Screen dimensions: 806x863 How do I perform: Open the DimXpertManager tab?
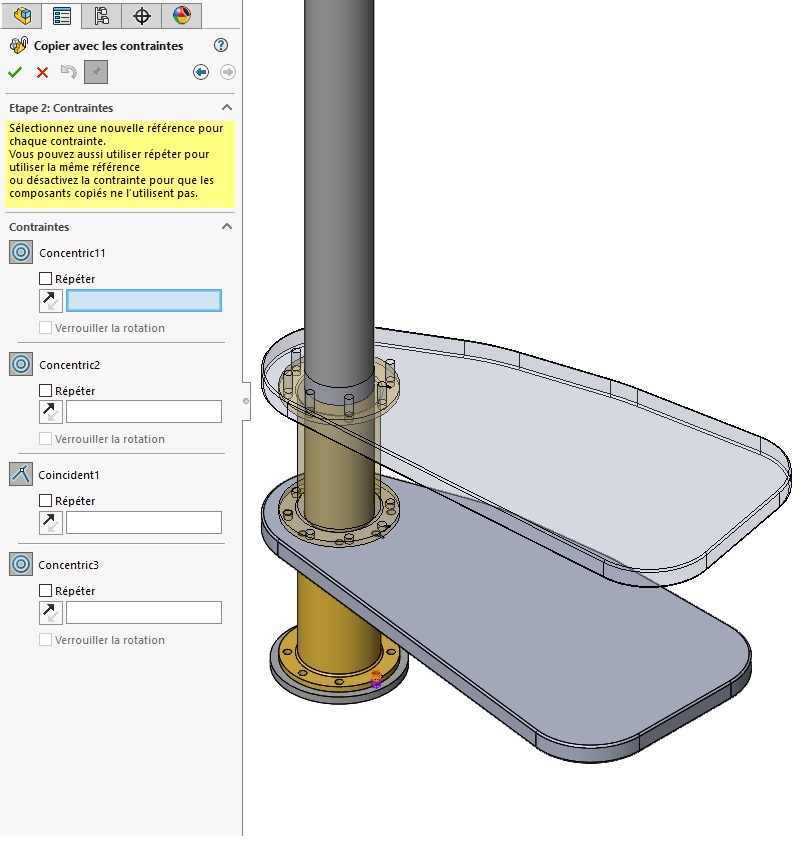142,15
